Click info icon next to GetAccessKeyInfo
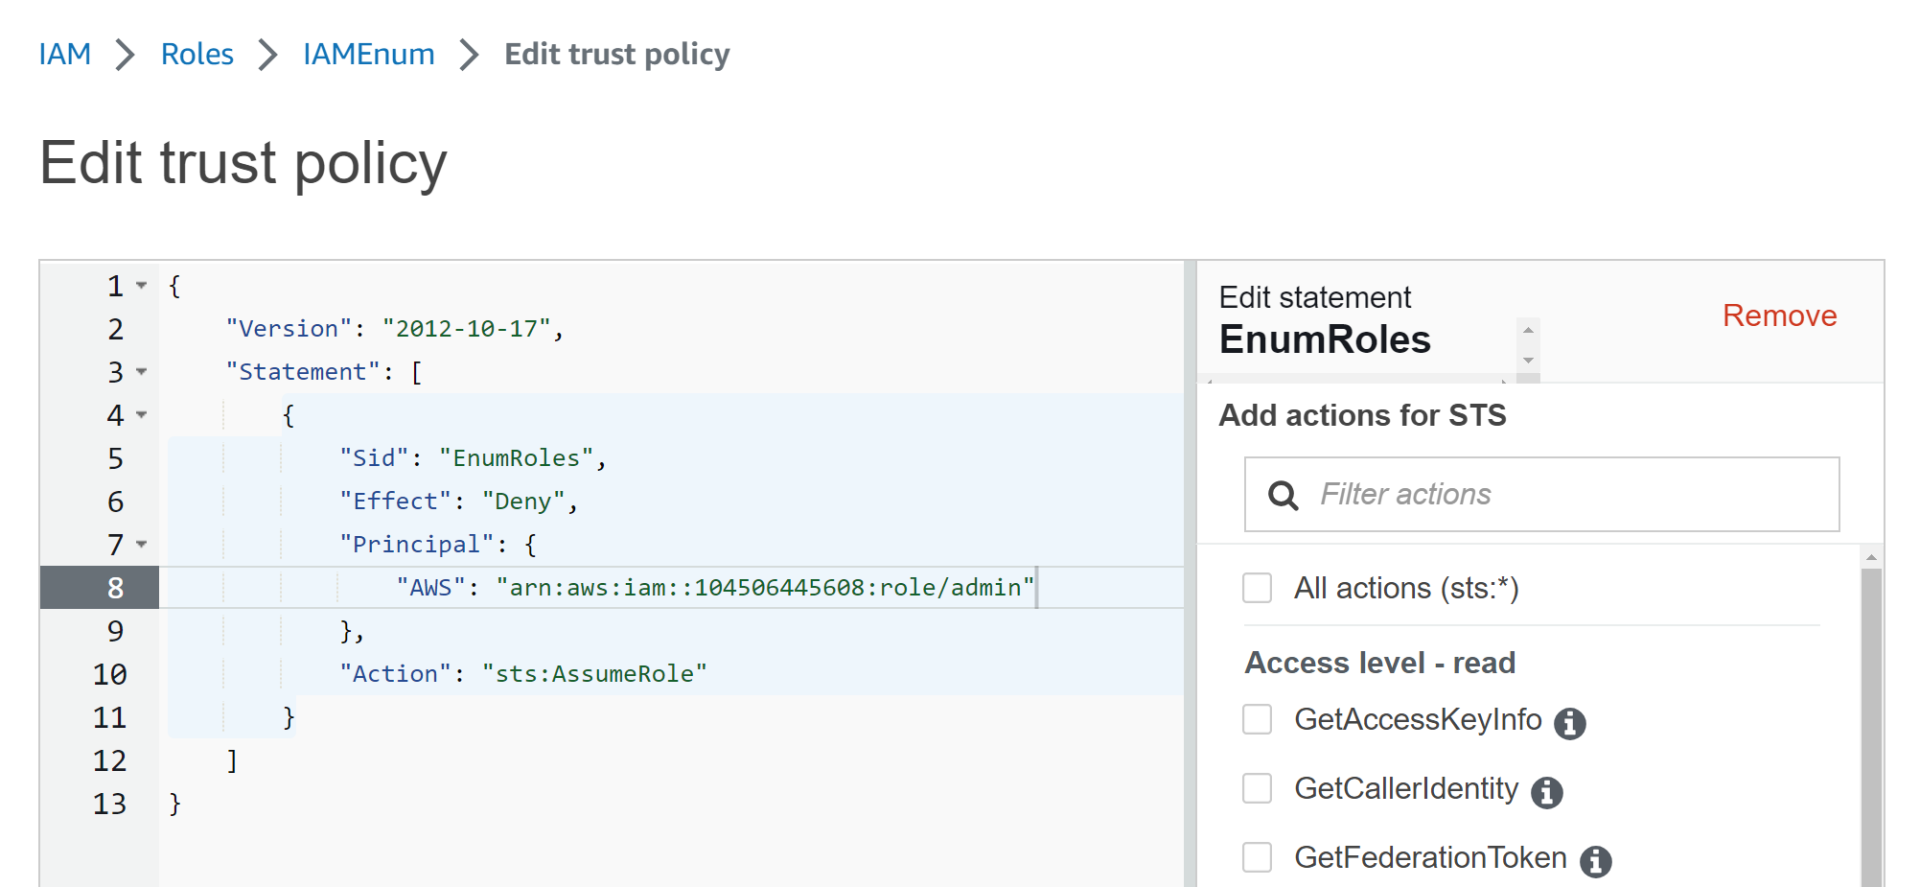Screen dimensions: 1920x887 coord(1570,723)
